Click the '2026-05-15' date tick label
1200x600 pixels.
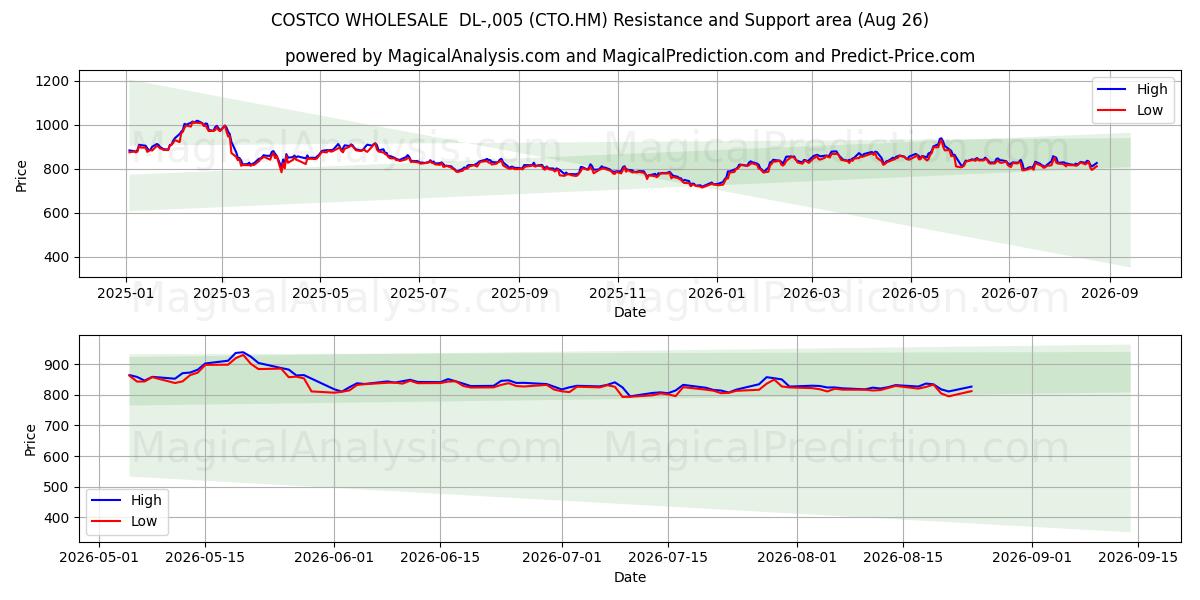205,558
